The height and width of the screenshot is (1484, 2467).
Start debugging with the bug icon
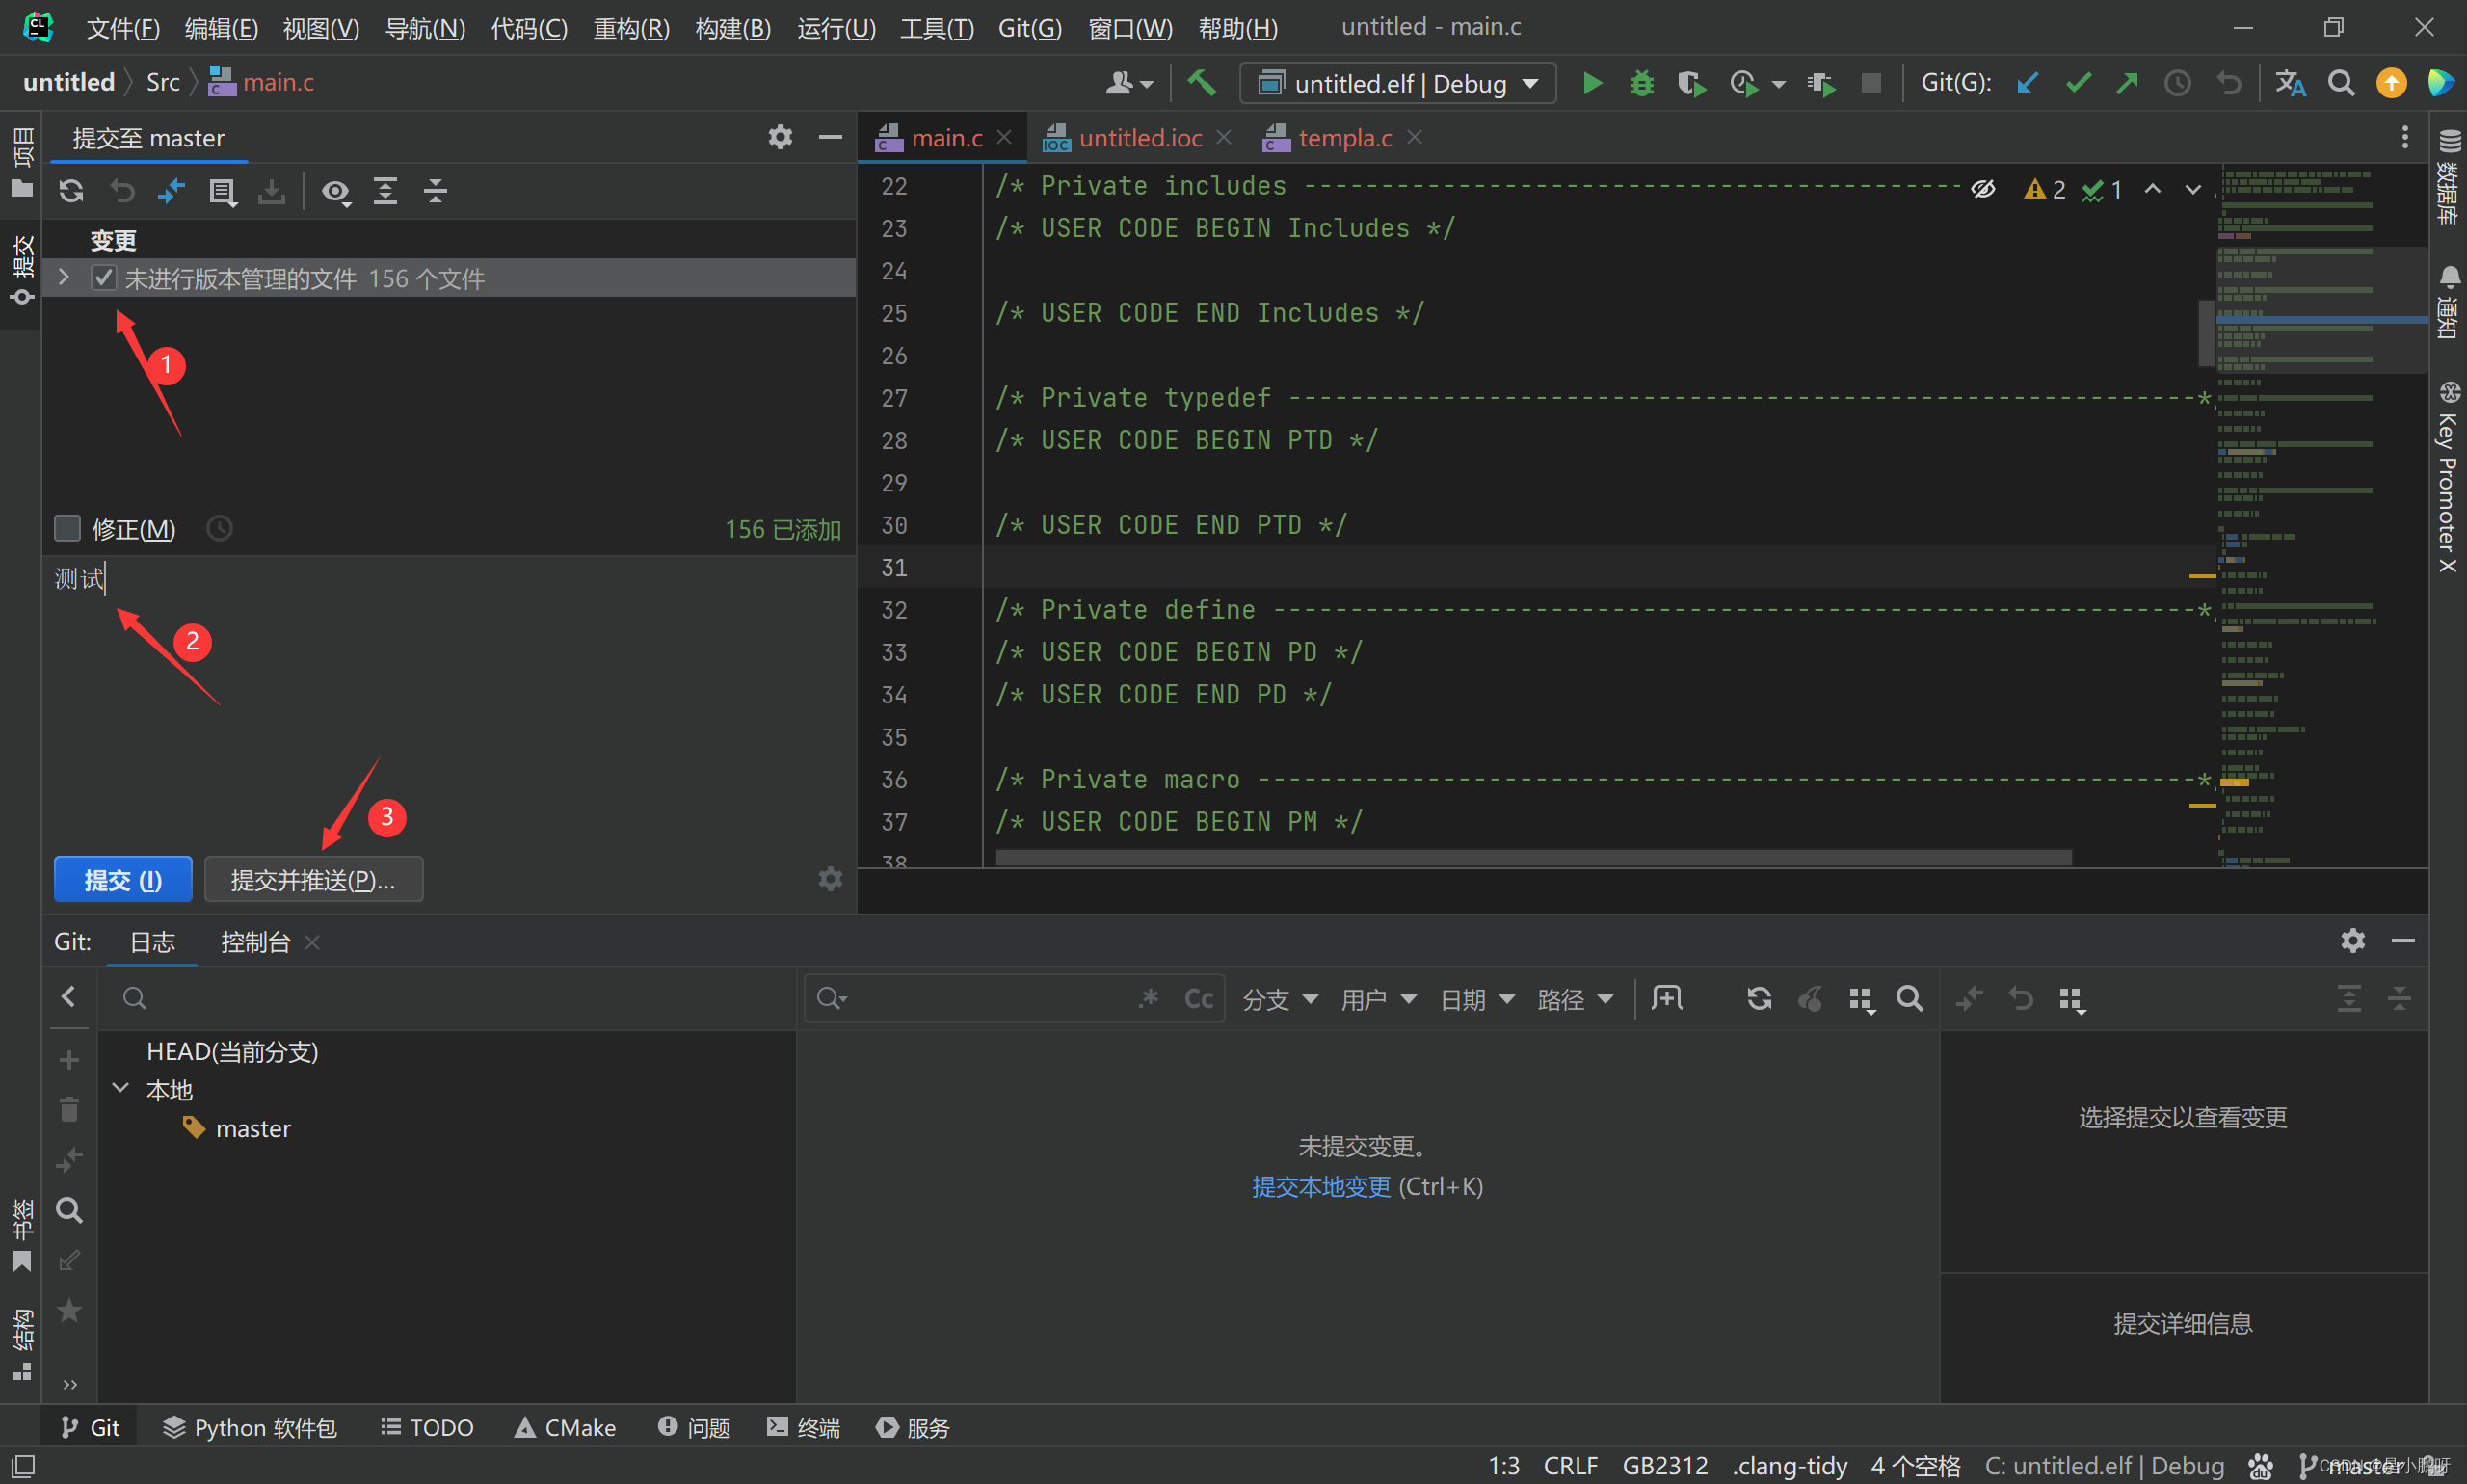[1641, 83]
